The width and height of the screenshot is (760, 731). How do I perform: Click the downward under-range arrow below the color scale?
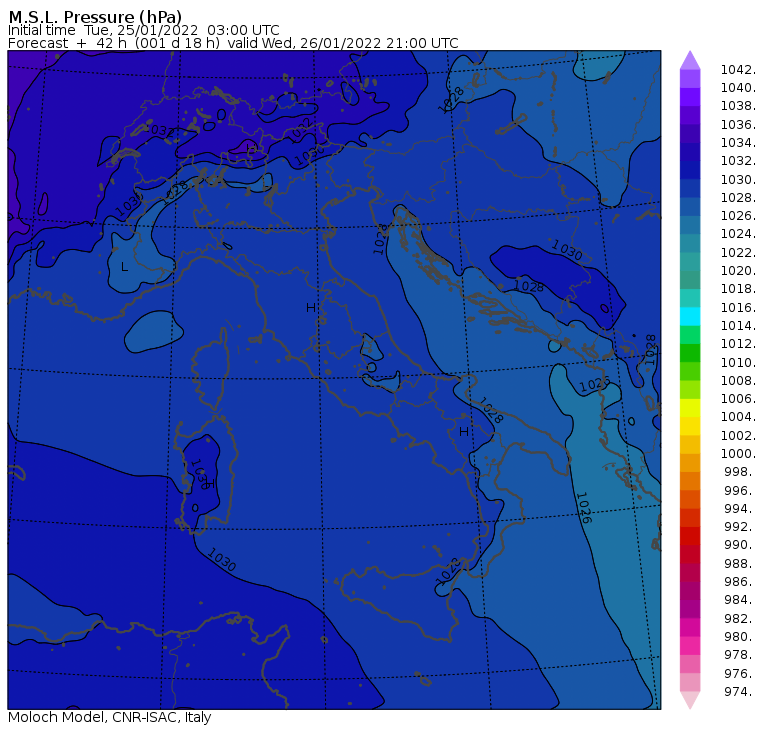[690, 699]
